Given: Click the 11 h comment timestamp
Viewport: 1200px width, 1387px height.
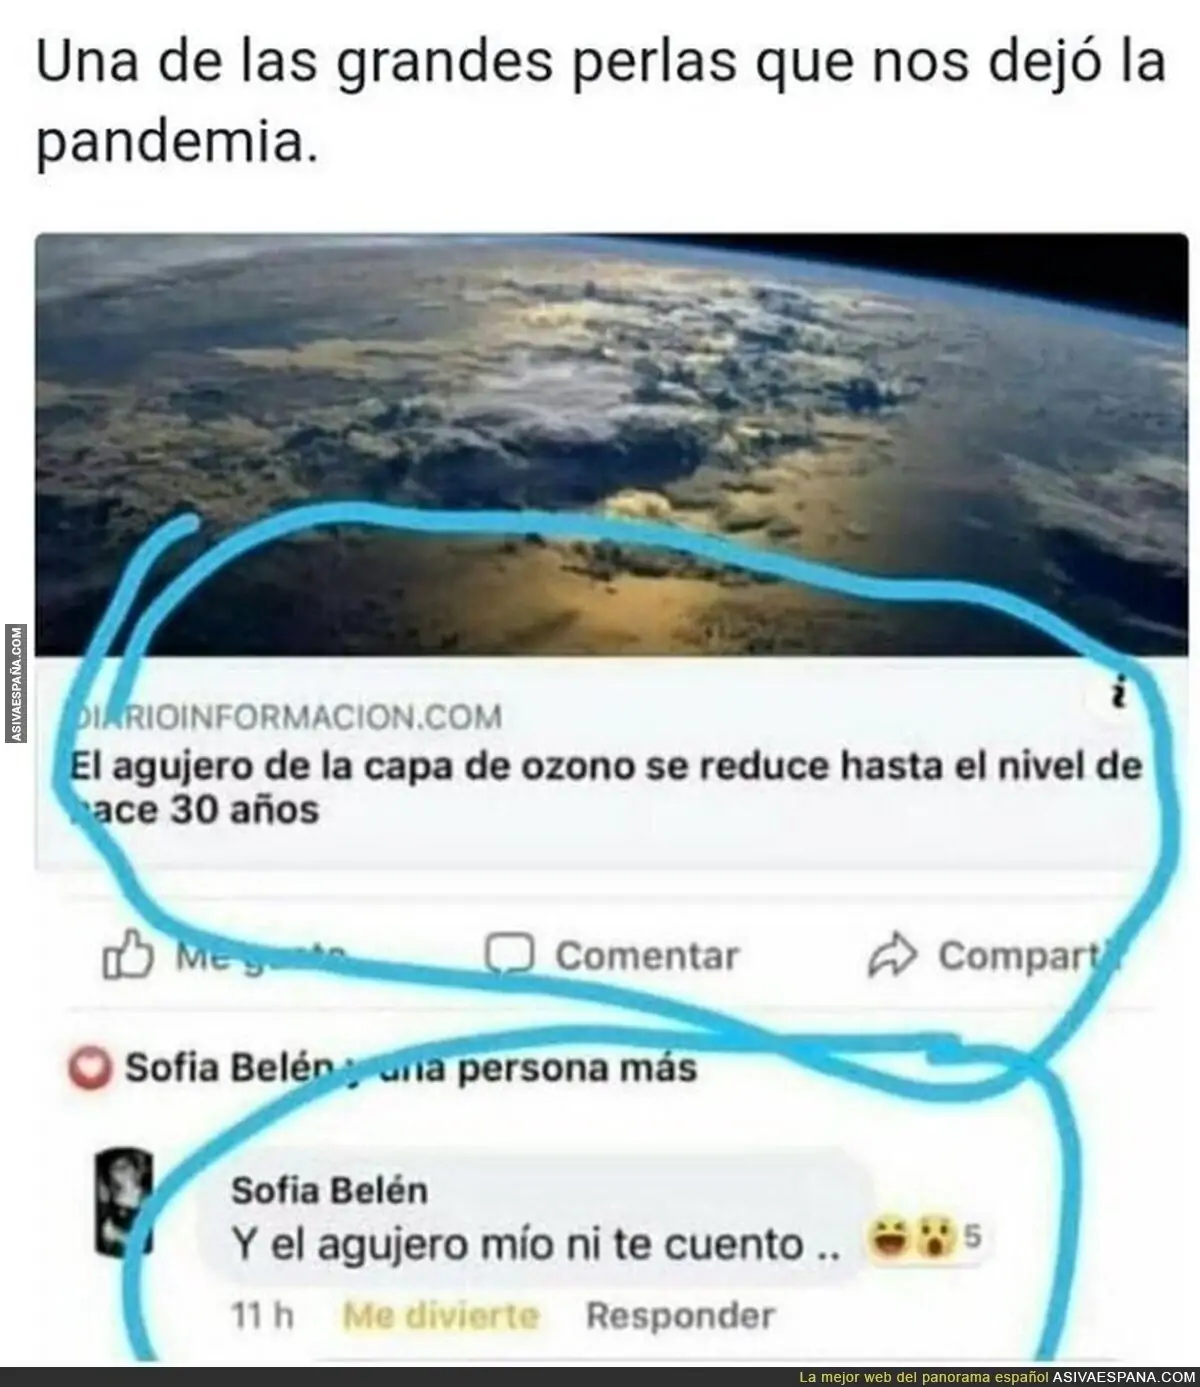Looking at the screenshot, I should pos(262,1316).
